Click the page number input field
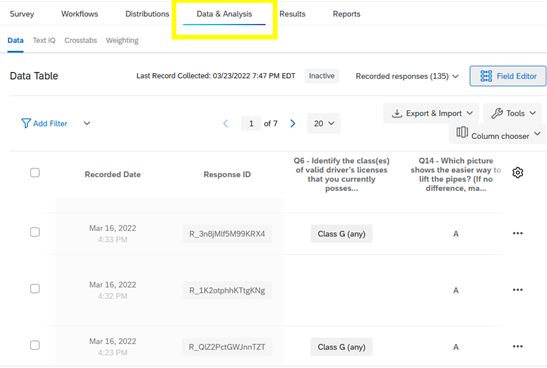The image size is (547, 368). click(x=251, y=123)
